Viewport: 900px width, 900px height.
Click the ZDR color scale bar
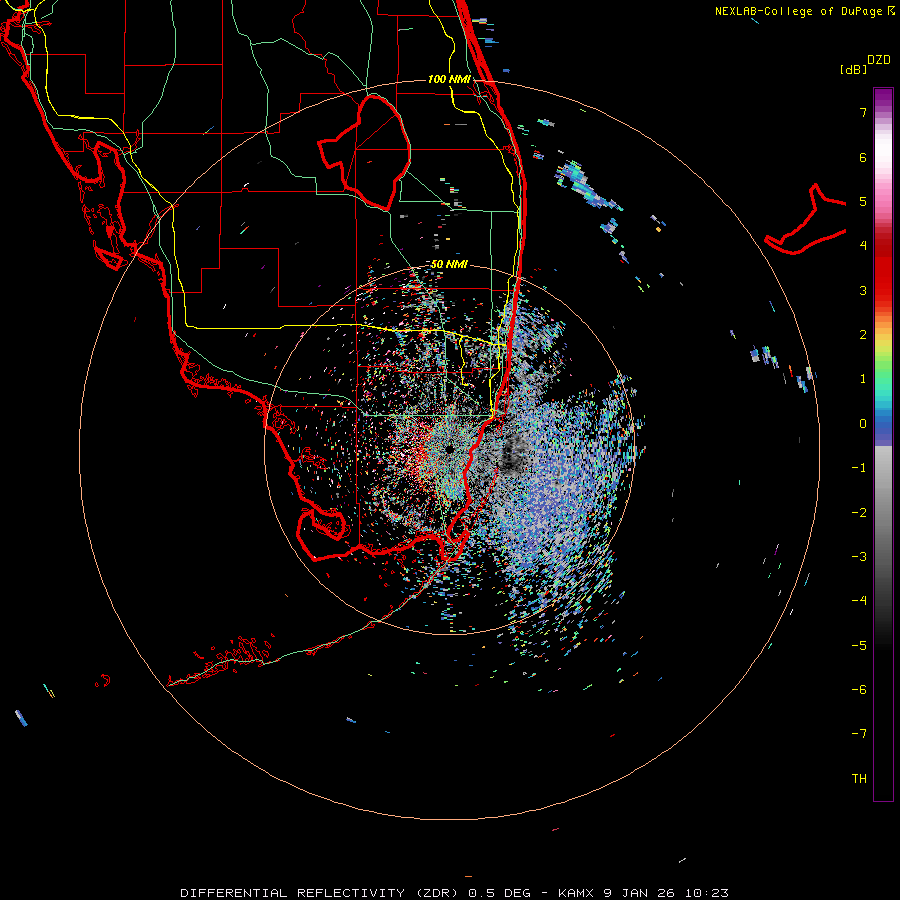(883, 444)
